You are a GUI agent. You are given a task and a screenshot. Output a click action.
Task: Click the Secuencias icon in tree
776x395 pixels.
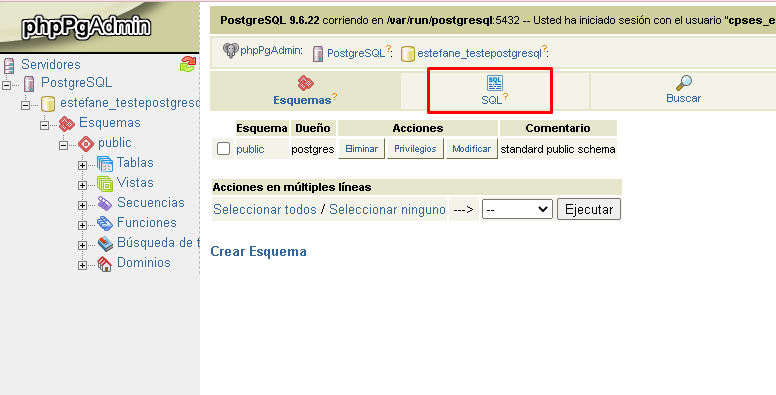click(105, 203)
